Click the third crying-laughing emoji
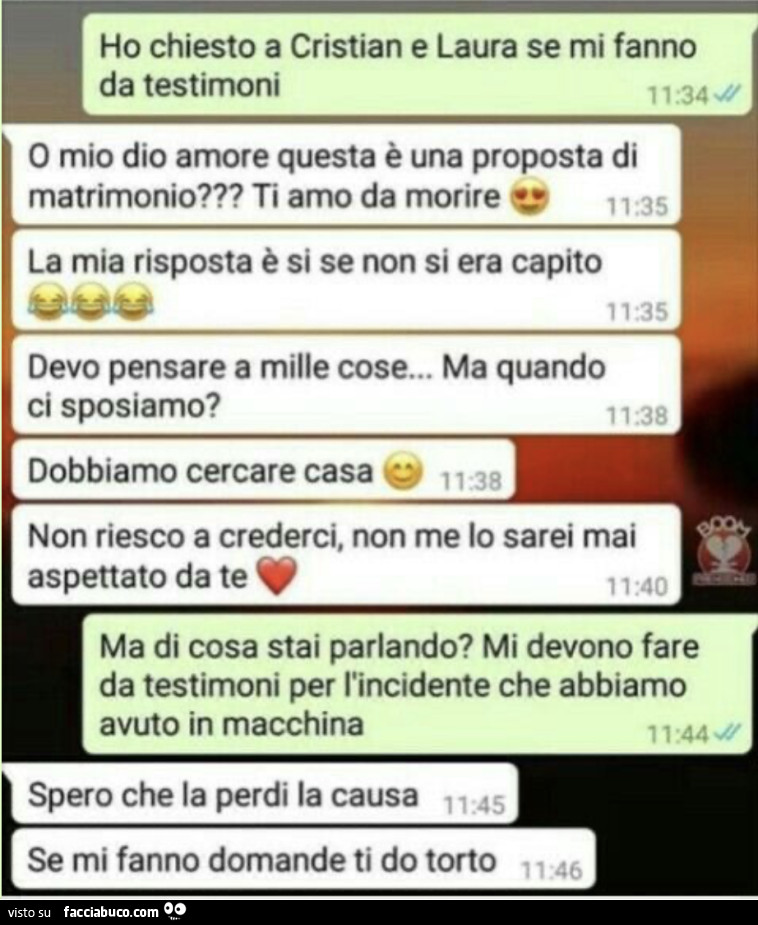Viewport: 758px width, 925px height. pos(133,301)
